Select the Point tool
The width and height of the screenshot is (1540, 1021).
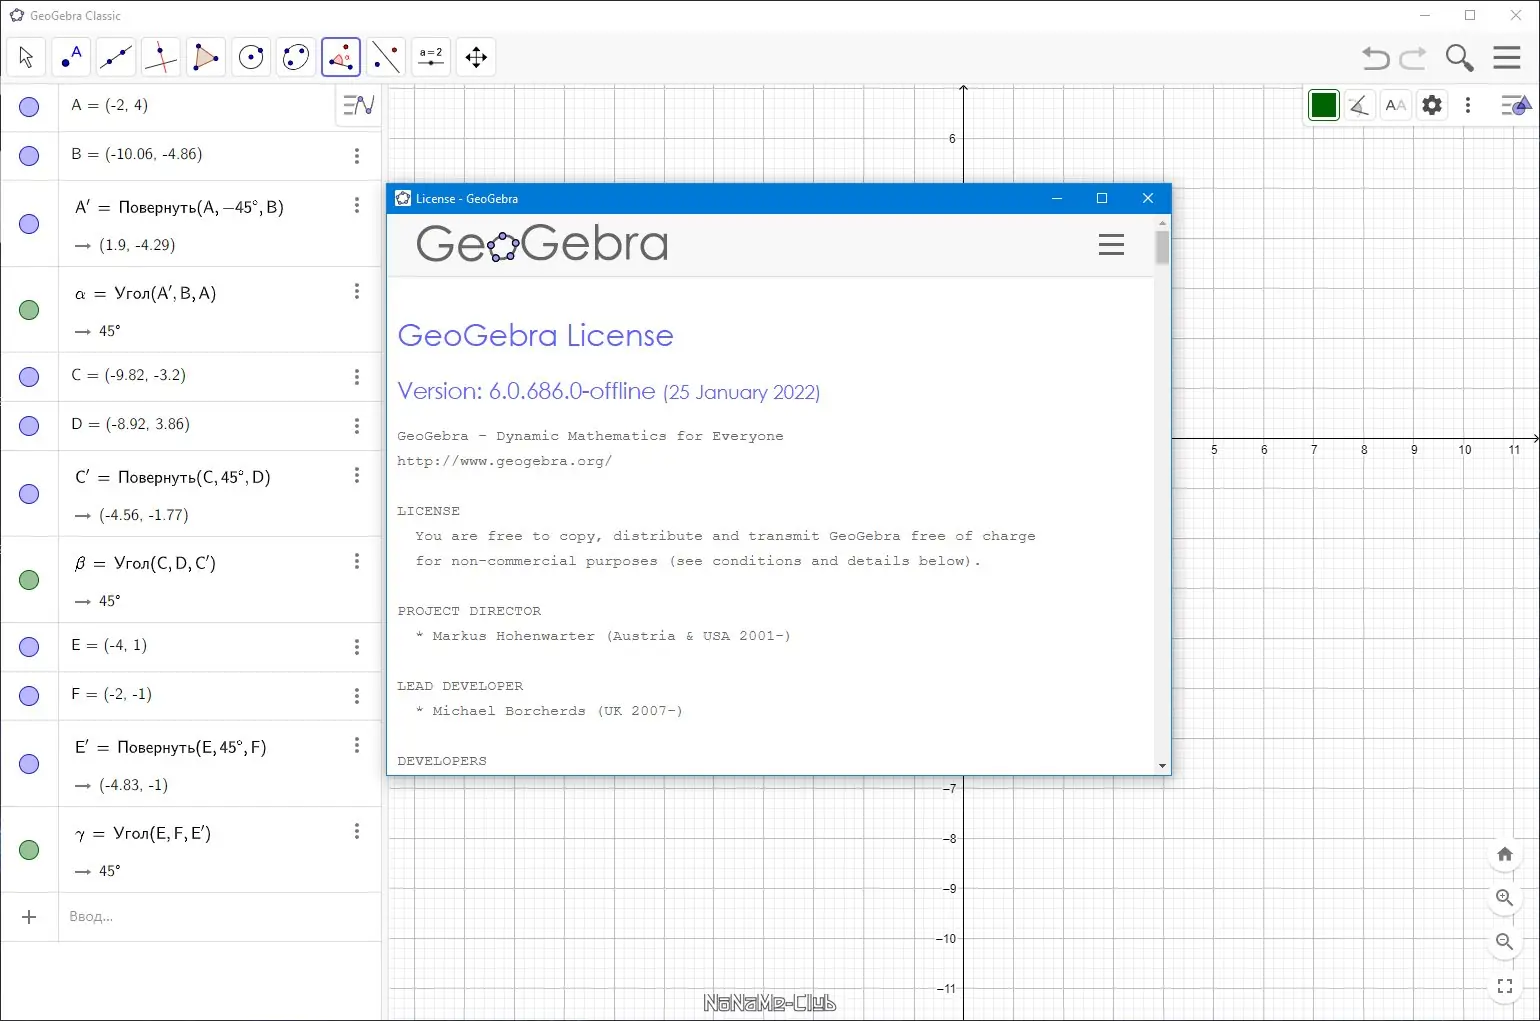point(71,57)
